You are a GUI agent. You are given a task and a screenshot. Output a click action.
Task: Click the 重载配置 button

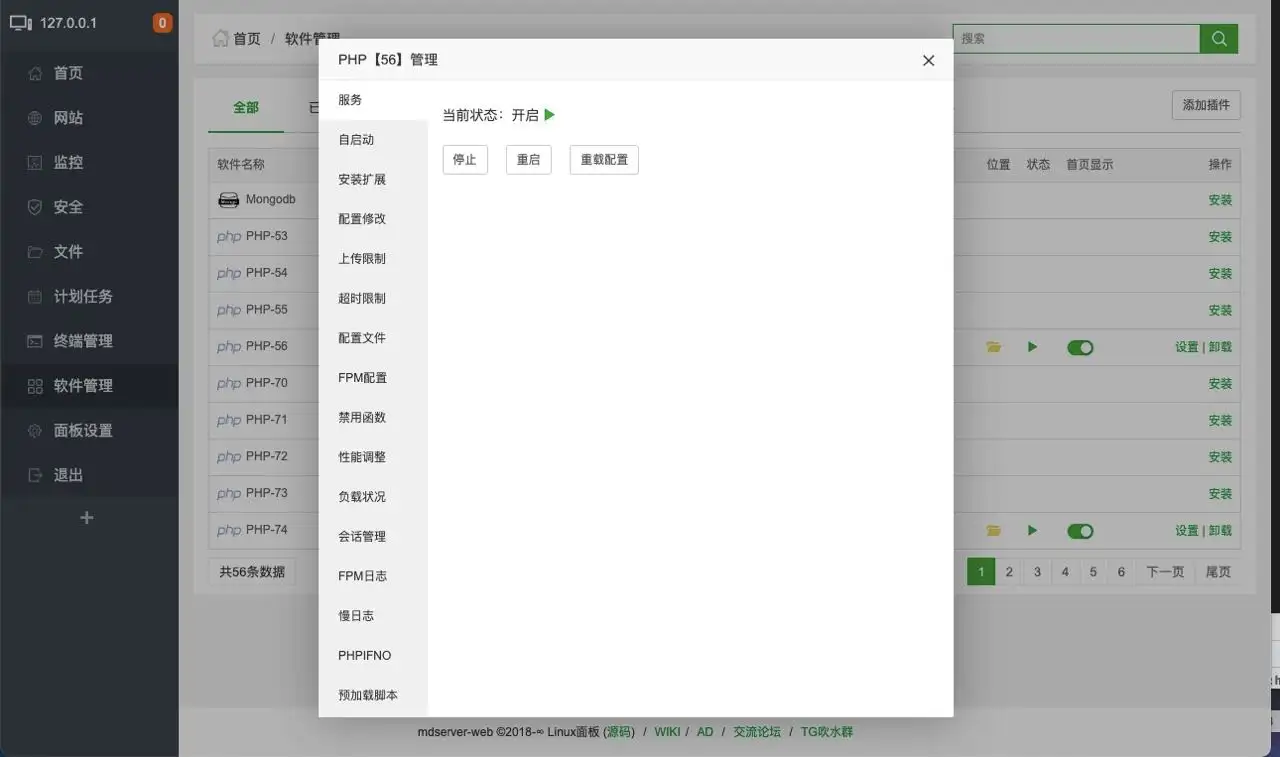coord(604,160)
